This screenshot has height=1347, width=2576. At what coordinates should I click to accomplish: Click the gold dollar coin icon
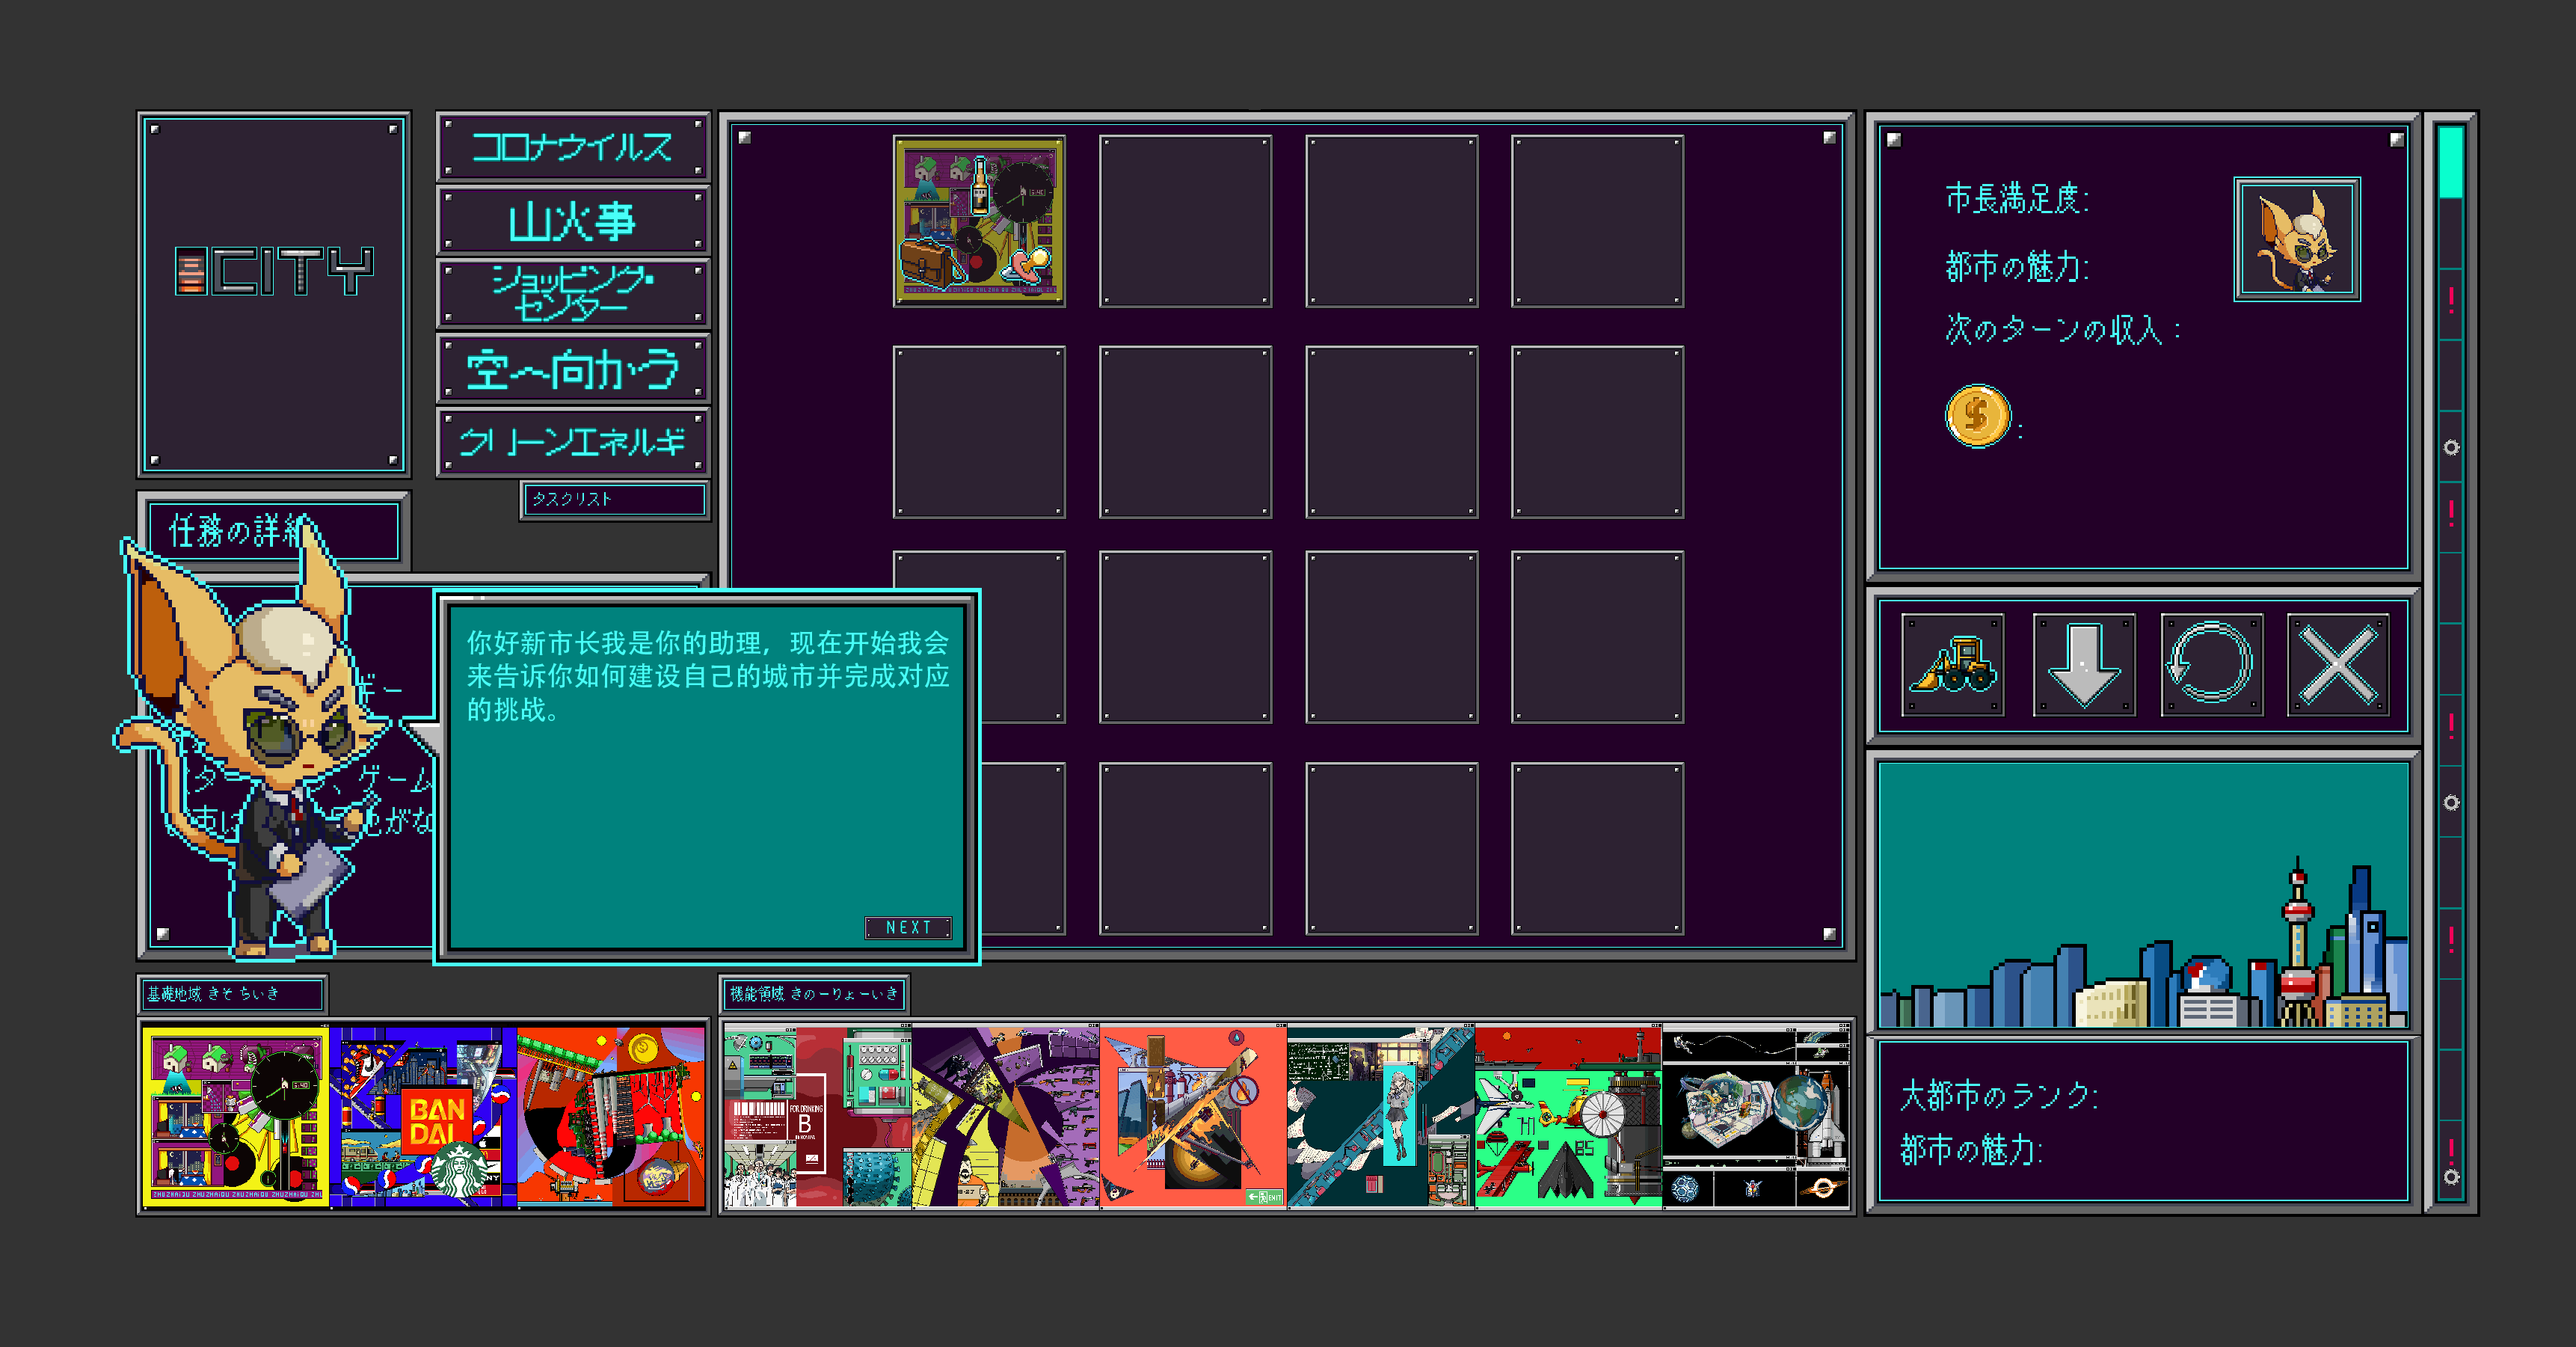pyautogui.click(x=1977, y=416)
